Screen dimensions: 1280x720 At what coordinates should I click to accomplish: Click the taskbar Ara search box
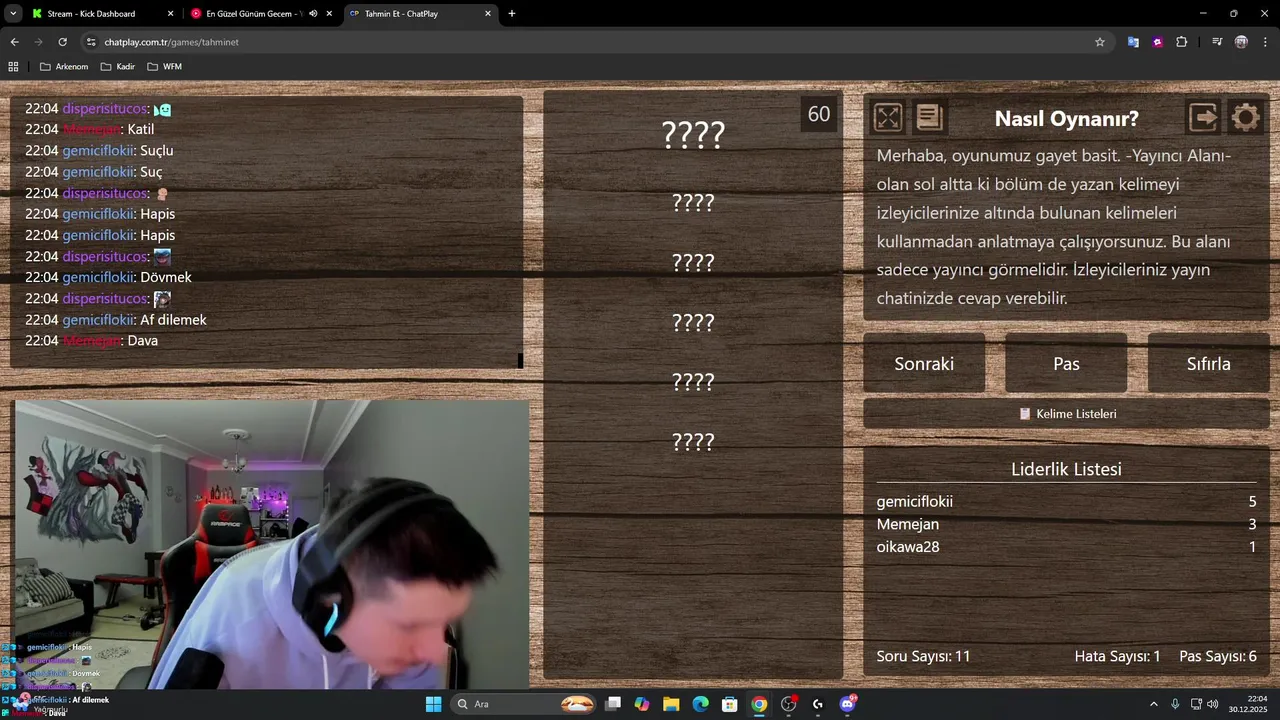click(525, 704)
